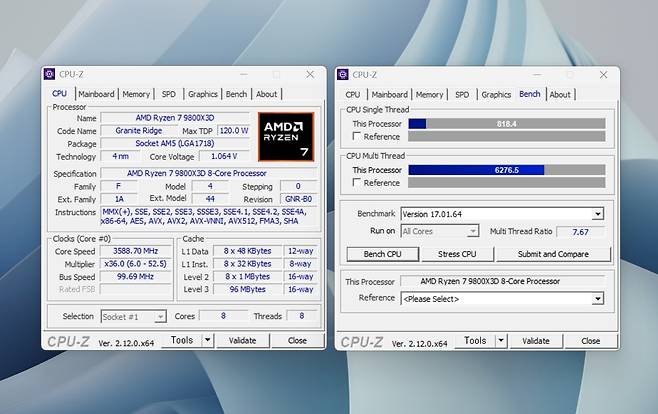Open Mainboard tab in right window
Image resolution: width=658 pixels, height=414 pixels.
point(389,94)
